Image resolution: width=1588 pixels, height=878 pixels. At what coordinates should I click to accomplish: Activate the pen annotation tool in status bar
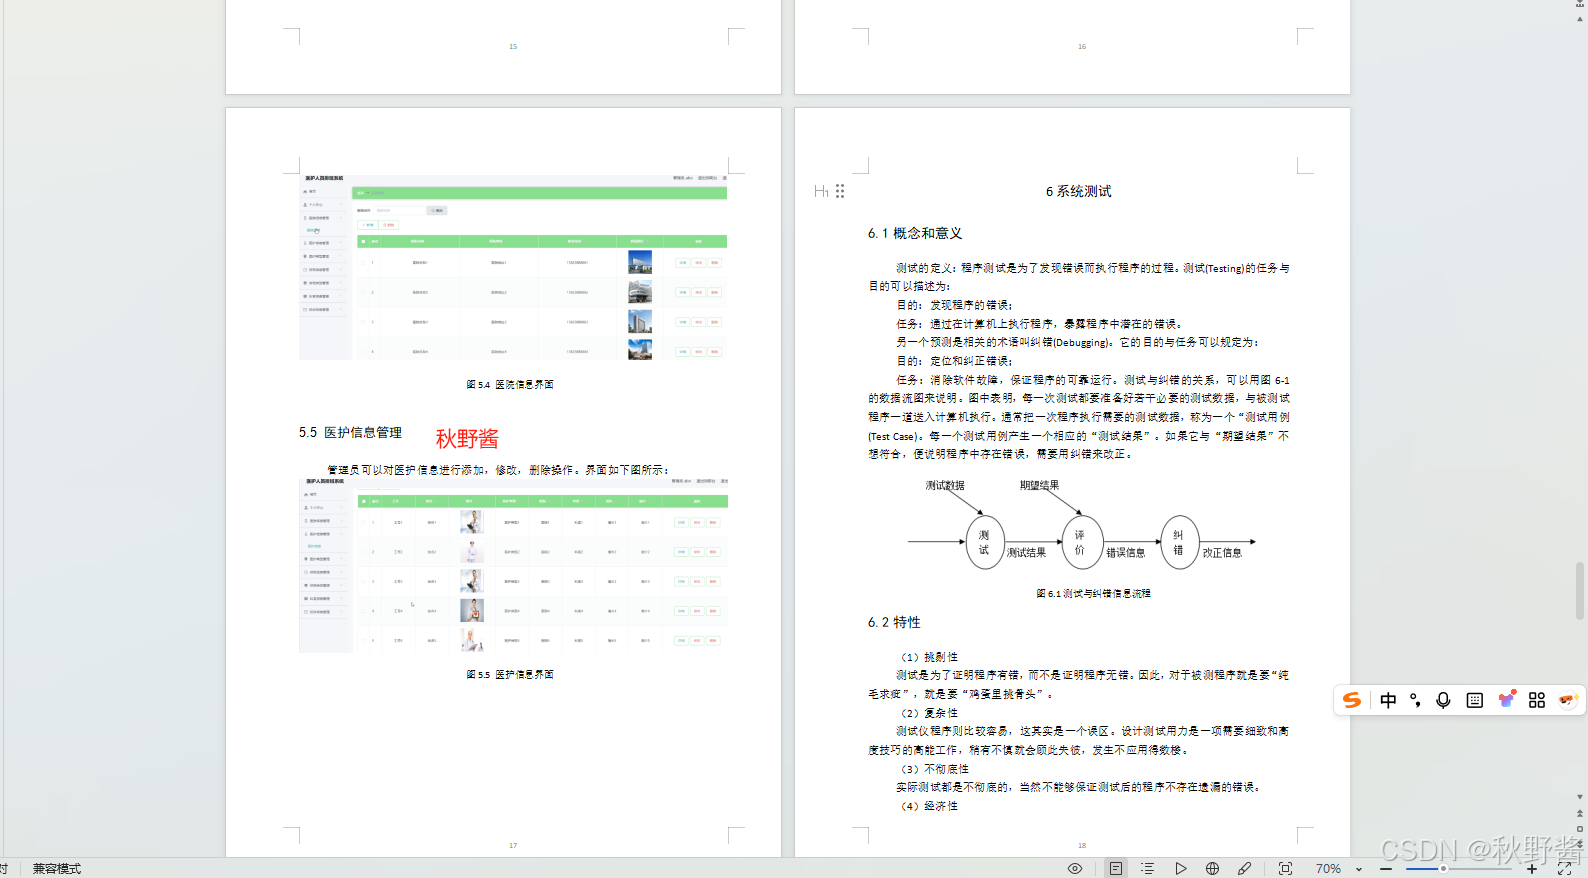1244,868
